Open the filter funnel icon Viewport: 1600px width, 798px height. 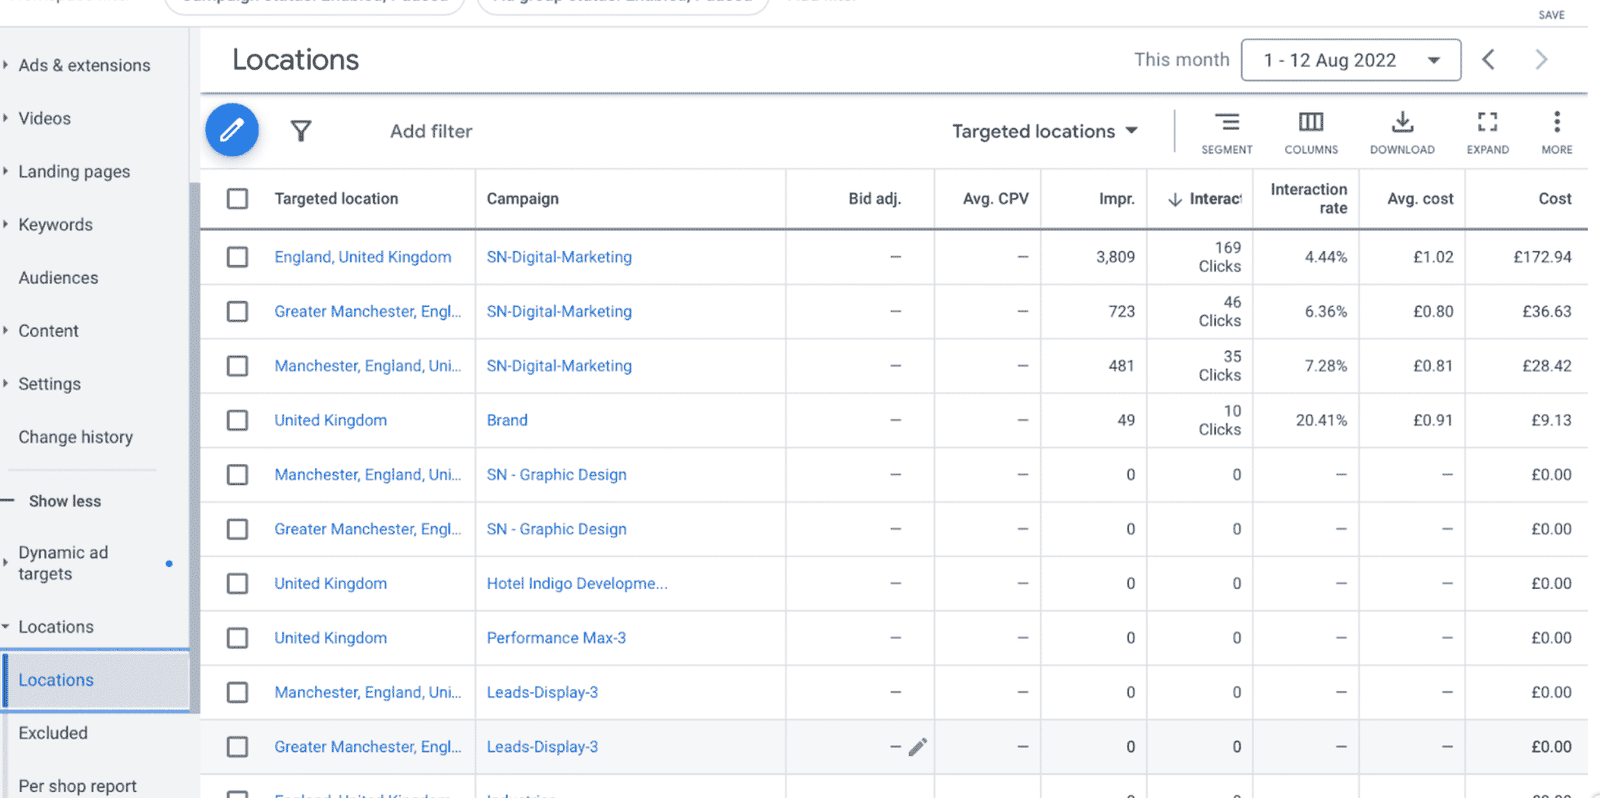click(x=301, y=131)
